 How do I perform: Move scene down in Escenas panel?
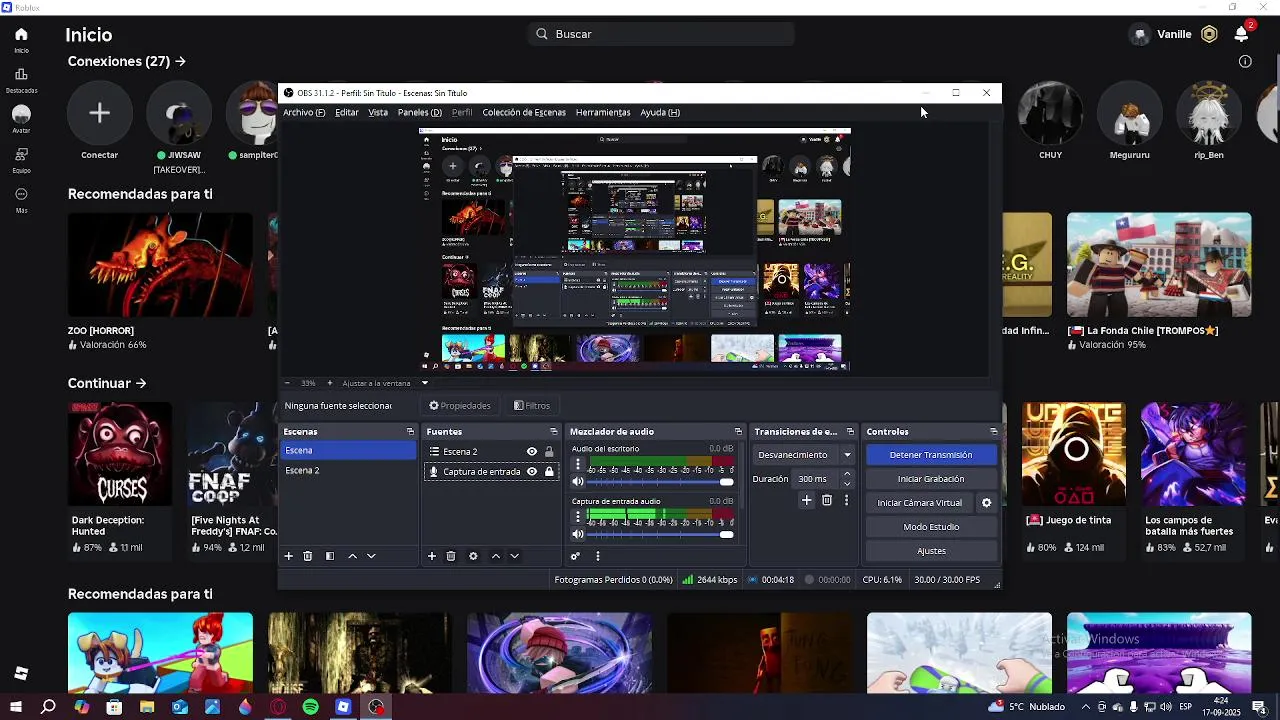coord(371,556)
